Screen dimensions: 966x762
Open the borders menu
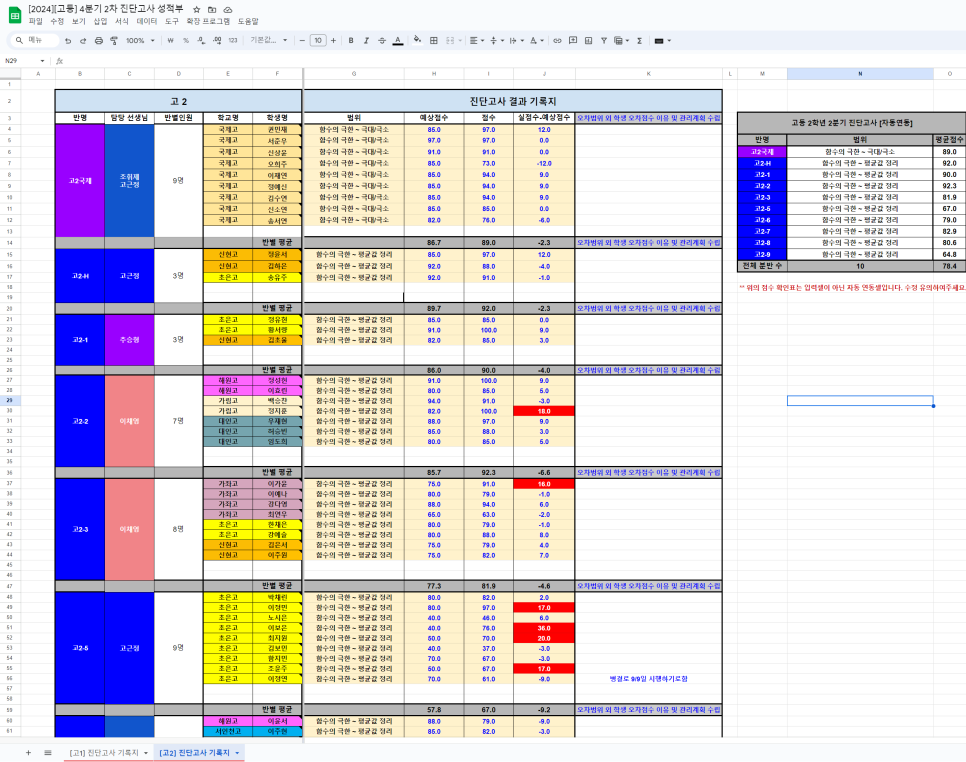pyautogui.click(x=434, y=41)
